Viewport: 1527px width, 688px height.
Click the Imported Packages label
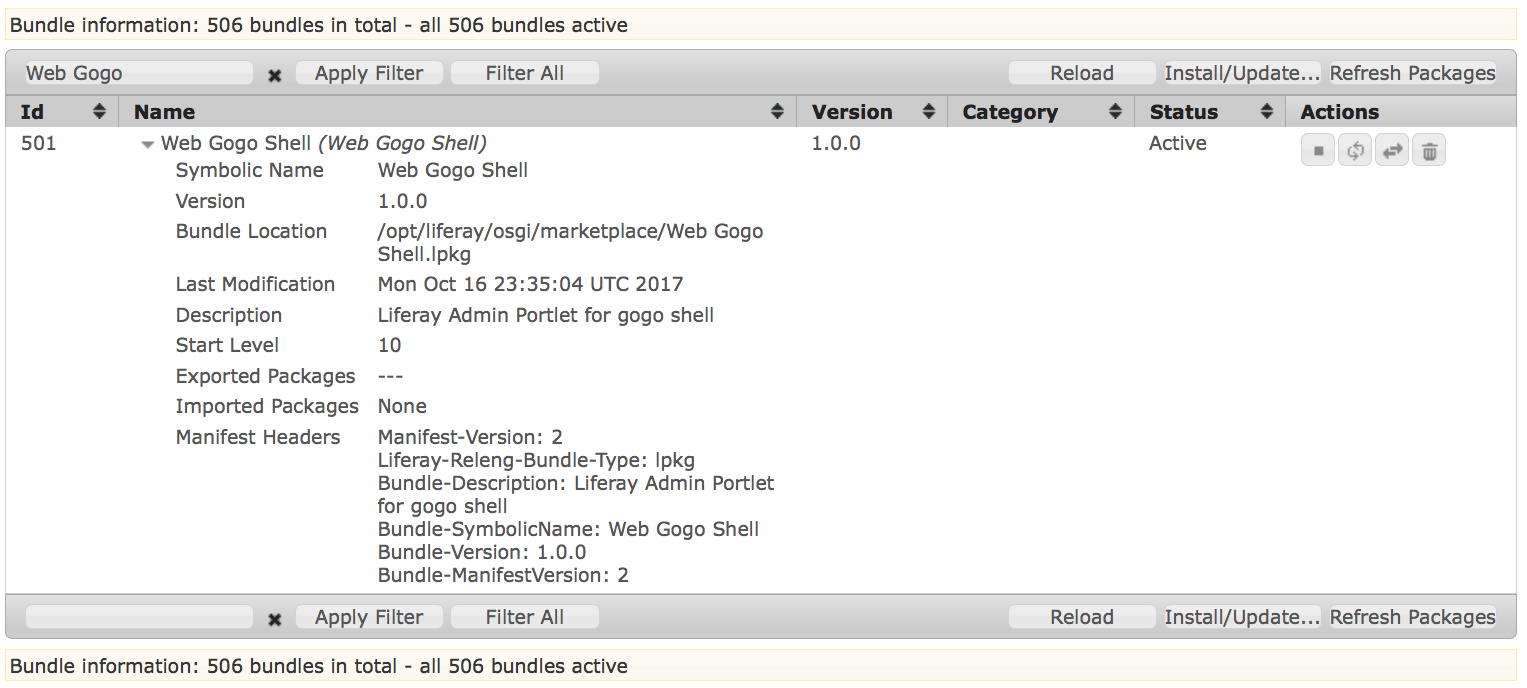click(267, 406)
